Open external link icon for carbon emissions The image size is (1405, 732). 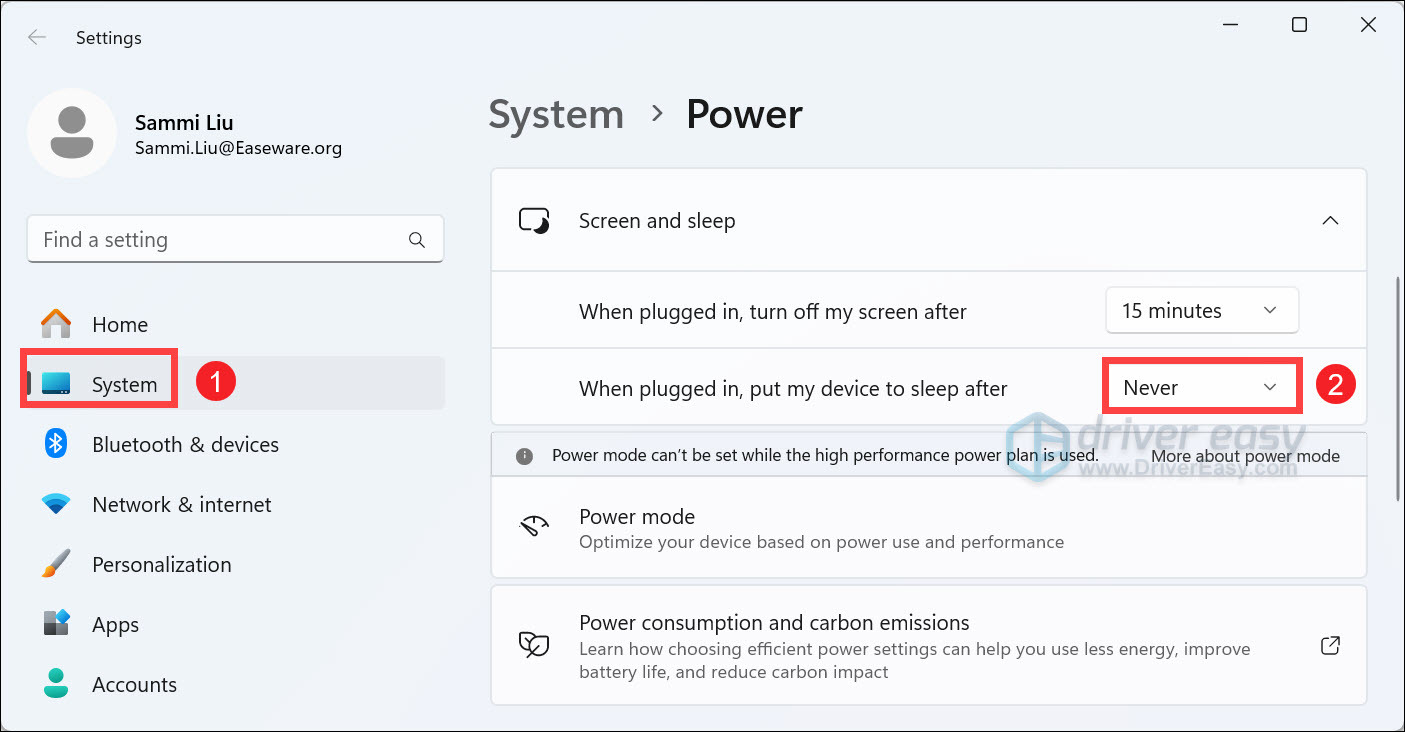tap(1330, 646)
